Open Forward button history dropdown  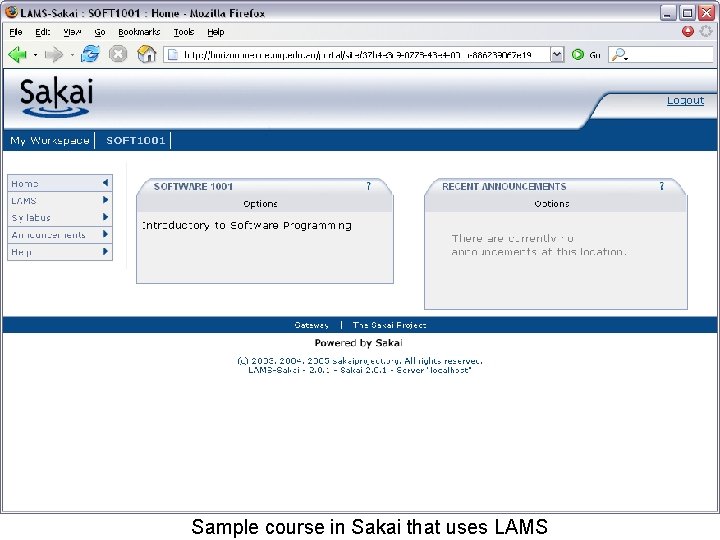pos(72,55)
